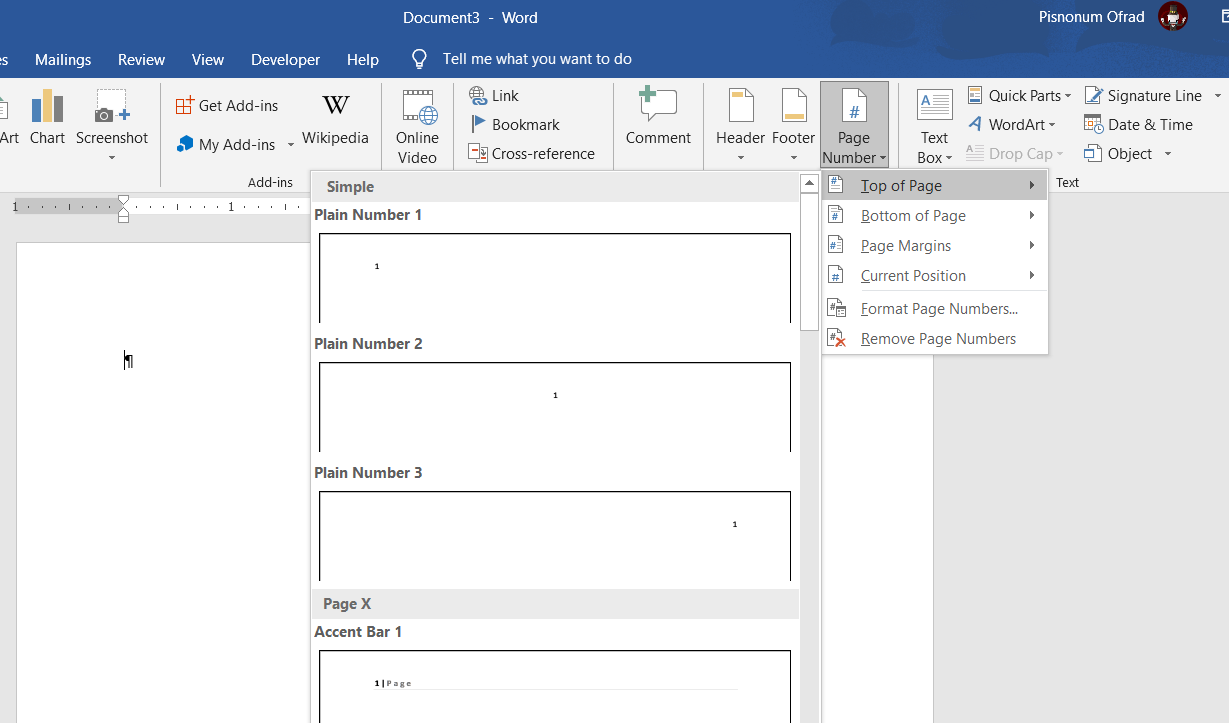Select Format Page Numbers option
This screenshot has width=1229, height=723.
[938, 309]
